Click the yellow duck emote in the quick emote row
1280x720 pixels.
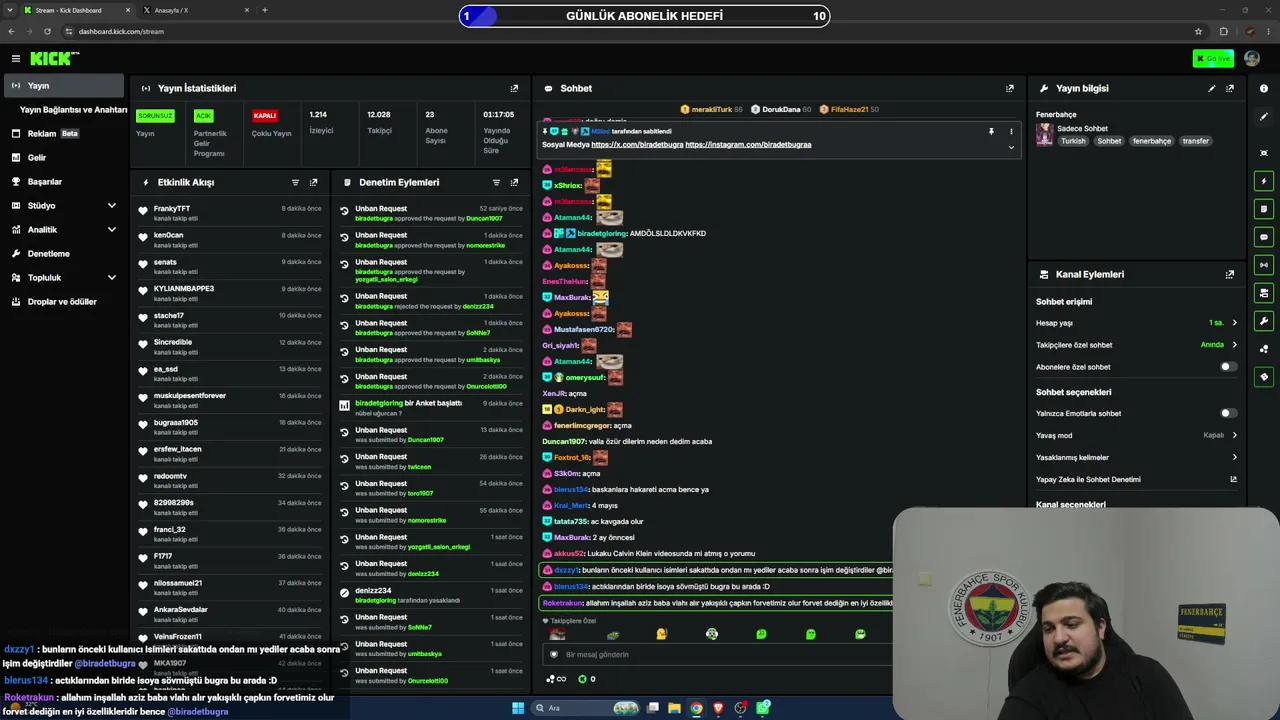click(x=661, y=634)
